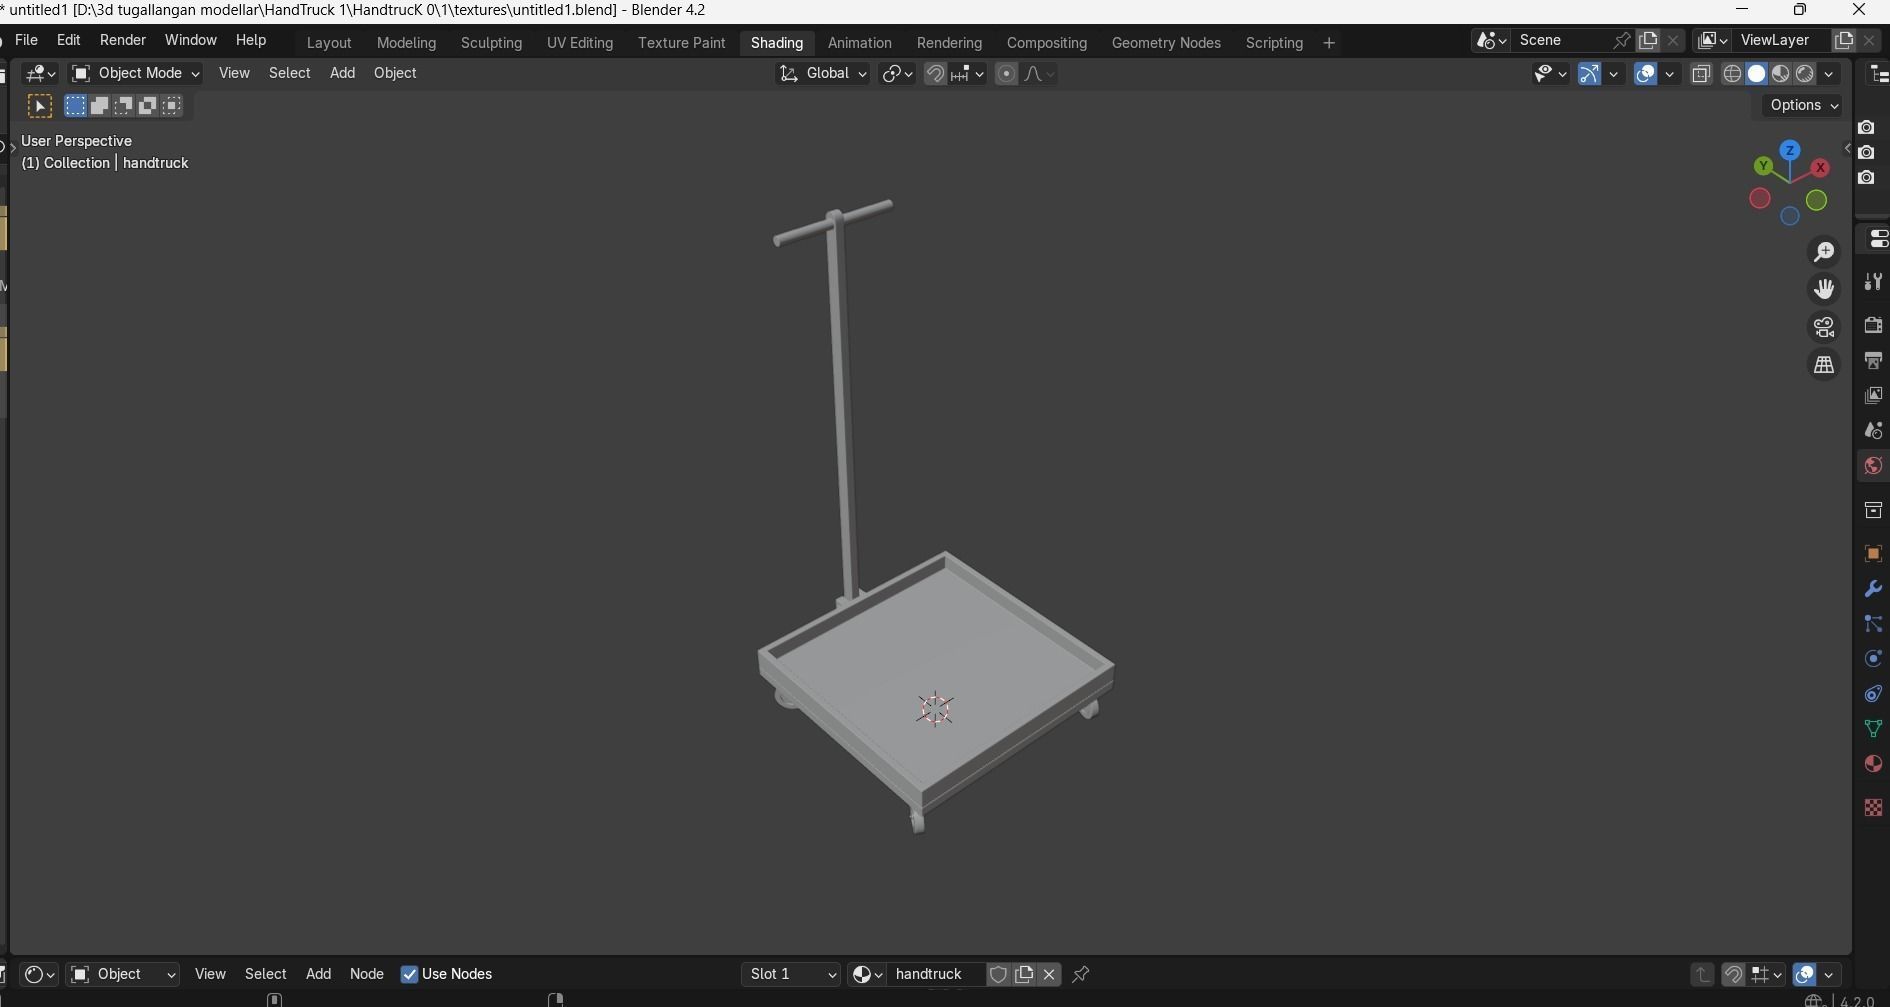Switch to the UV Editing workspace tab

pyautogui.click(x=580, y=43)
